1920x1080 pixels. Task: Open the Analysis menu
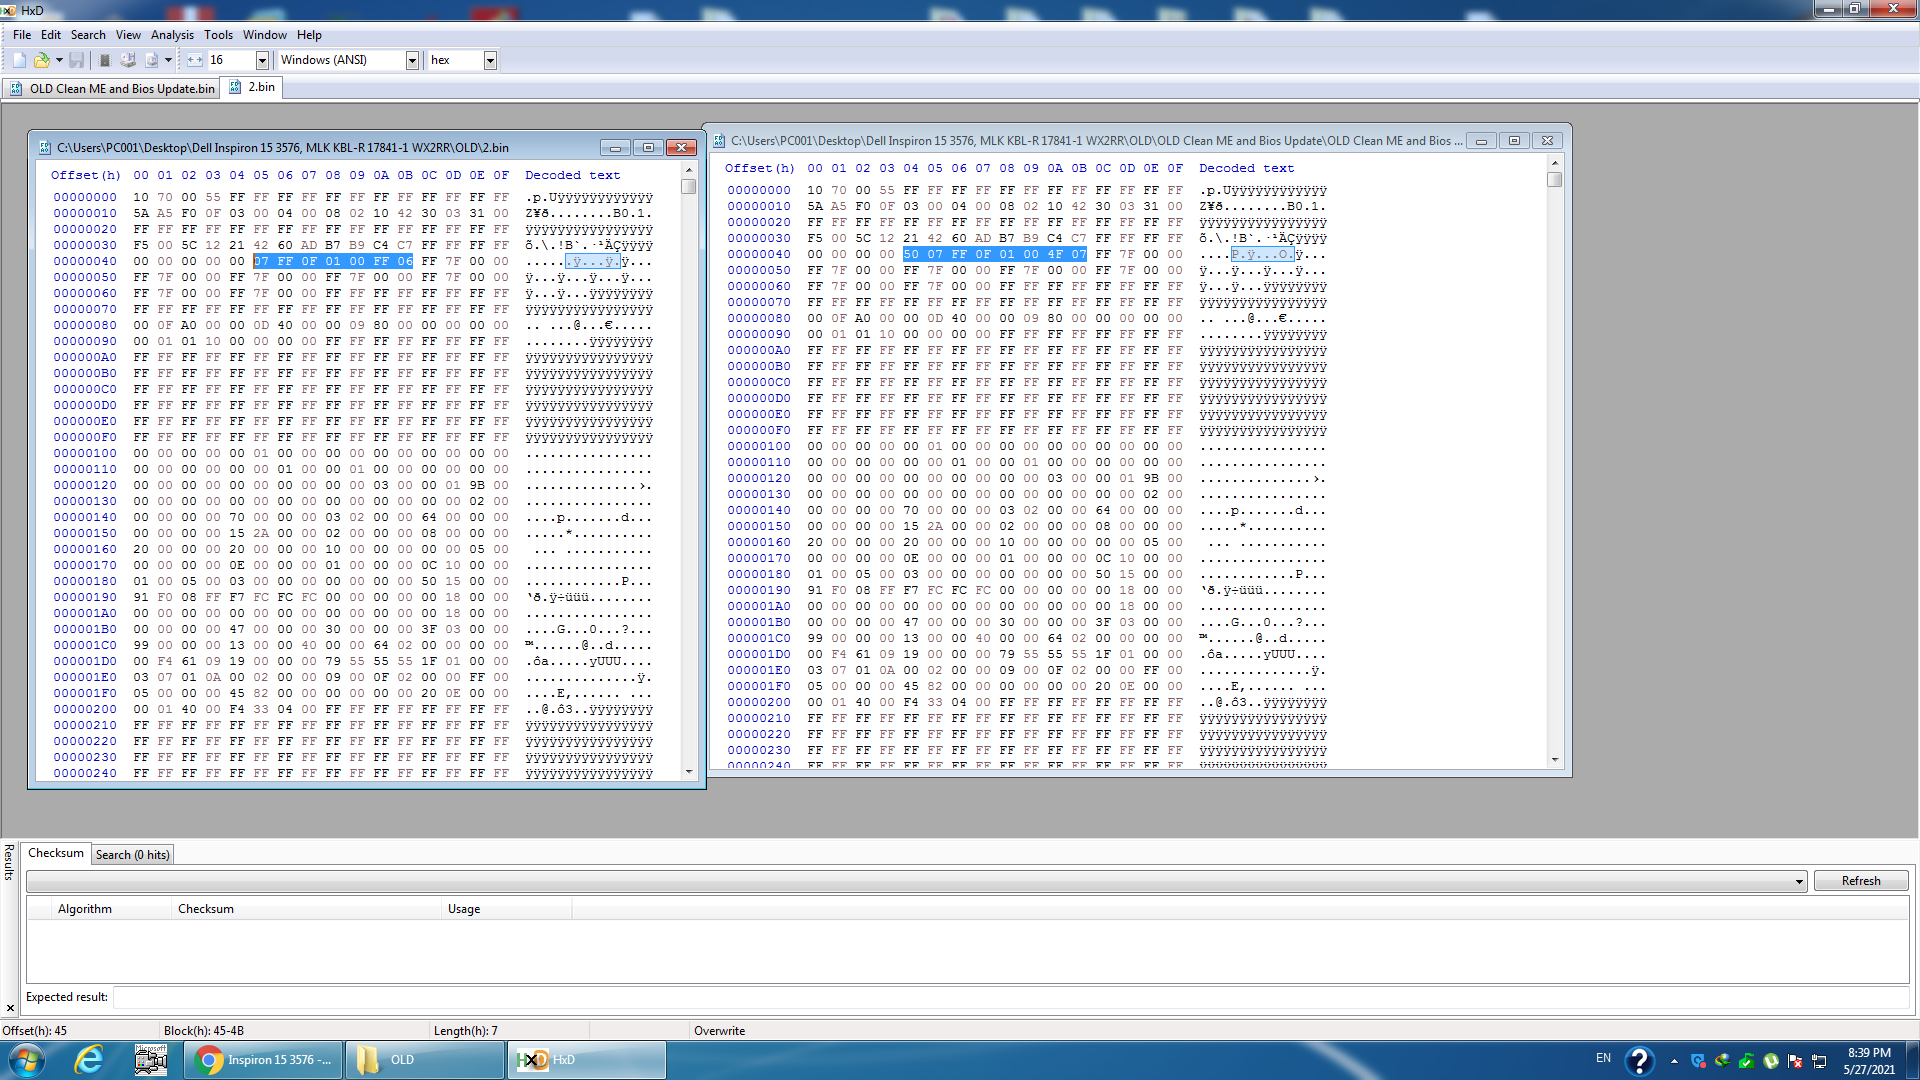(172, 34)
